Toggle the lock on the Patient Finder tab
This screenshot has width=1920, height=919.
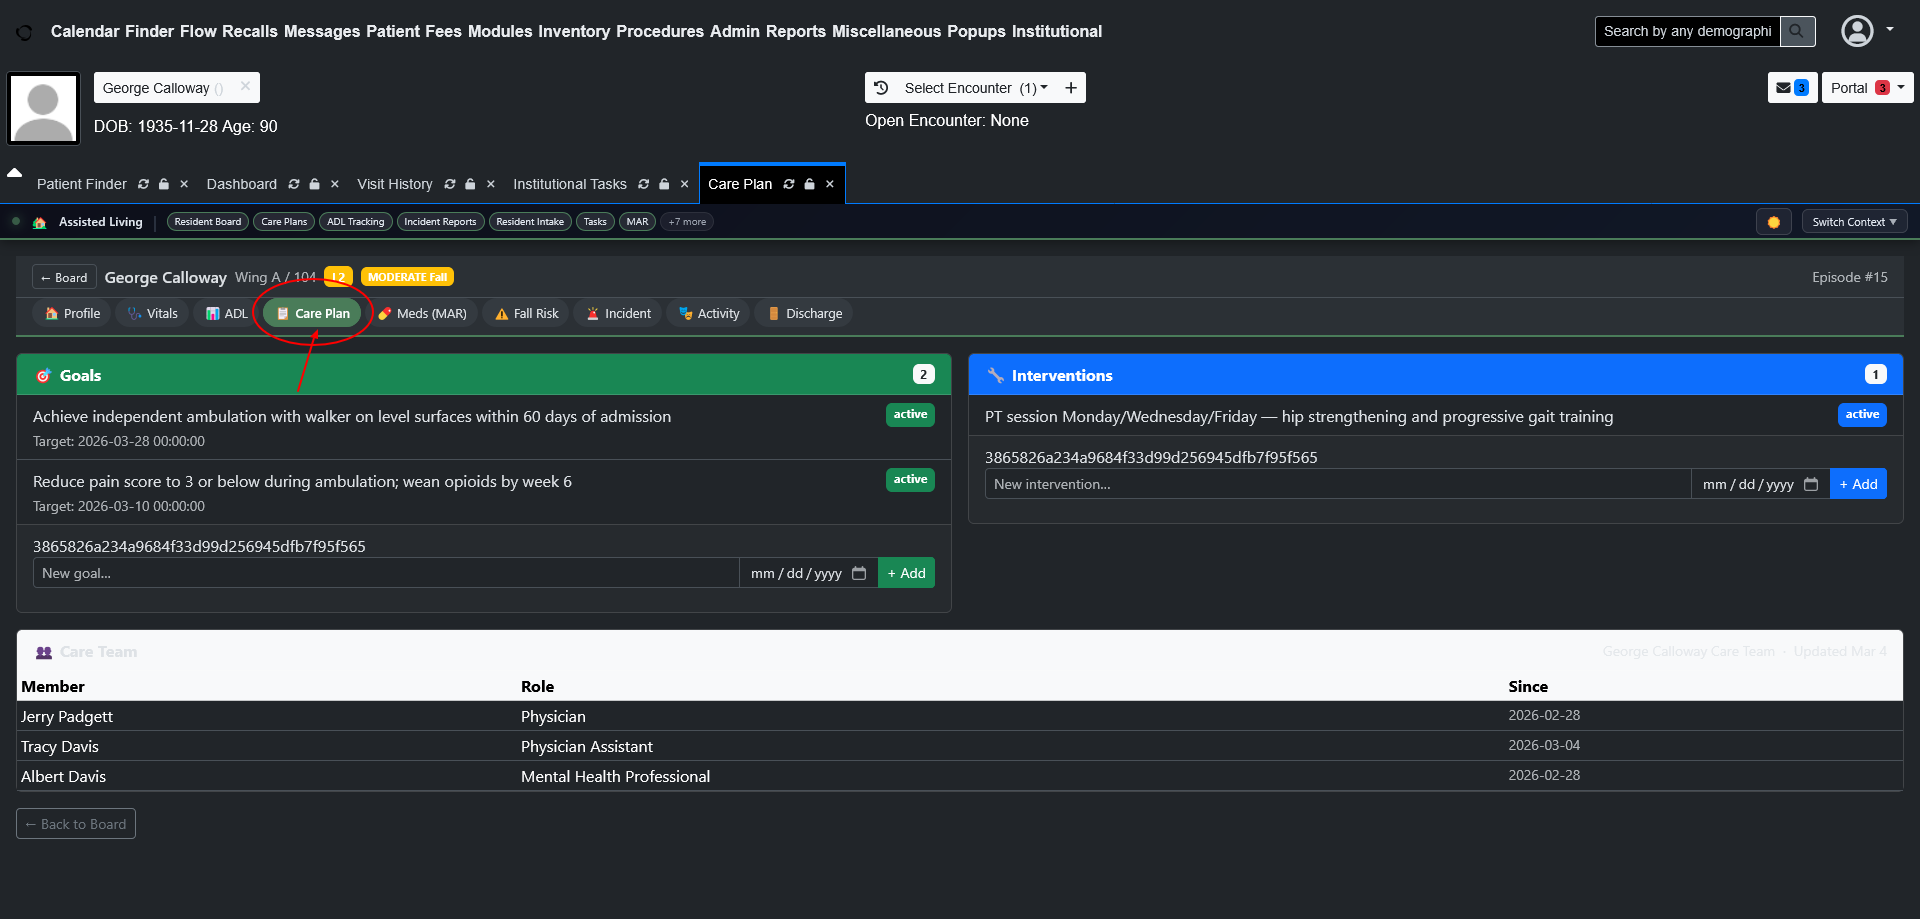[x=164, y=184]
